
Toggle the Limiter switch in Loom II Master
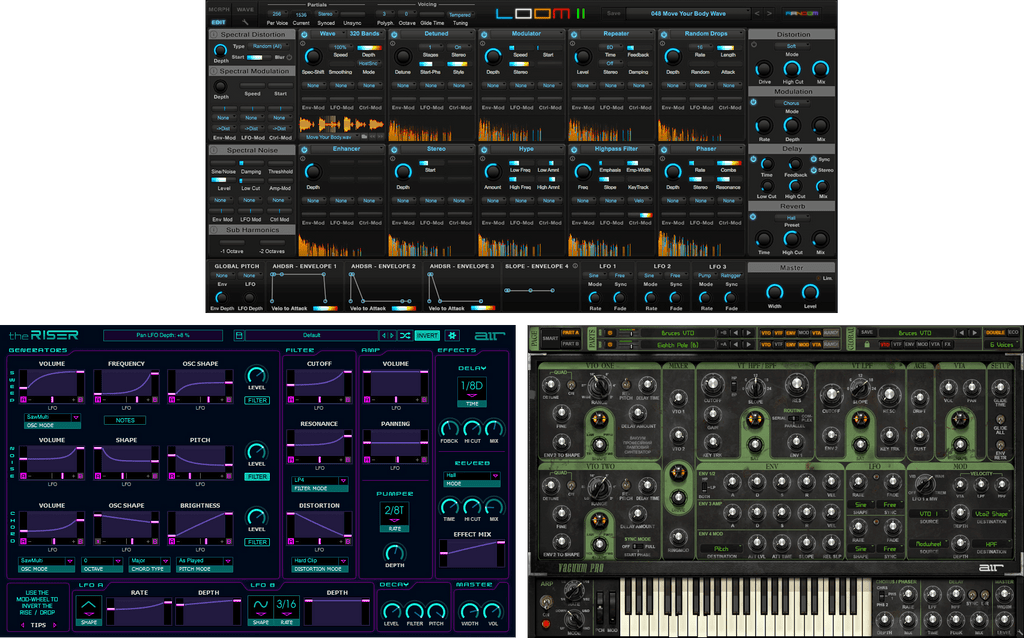[818, 278]
